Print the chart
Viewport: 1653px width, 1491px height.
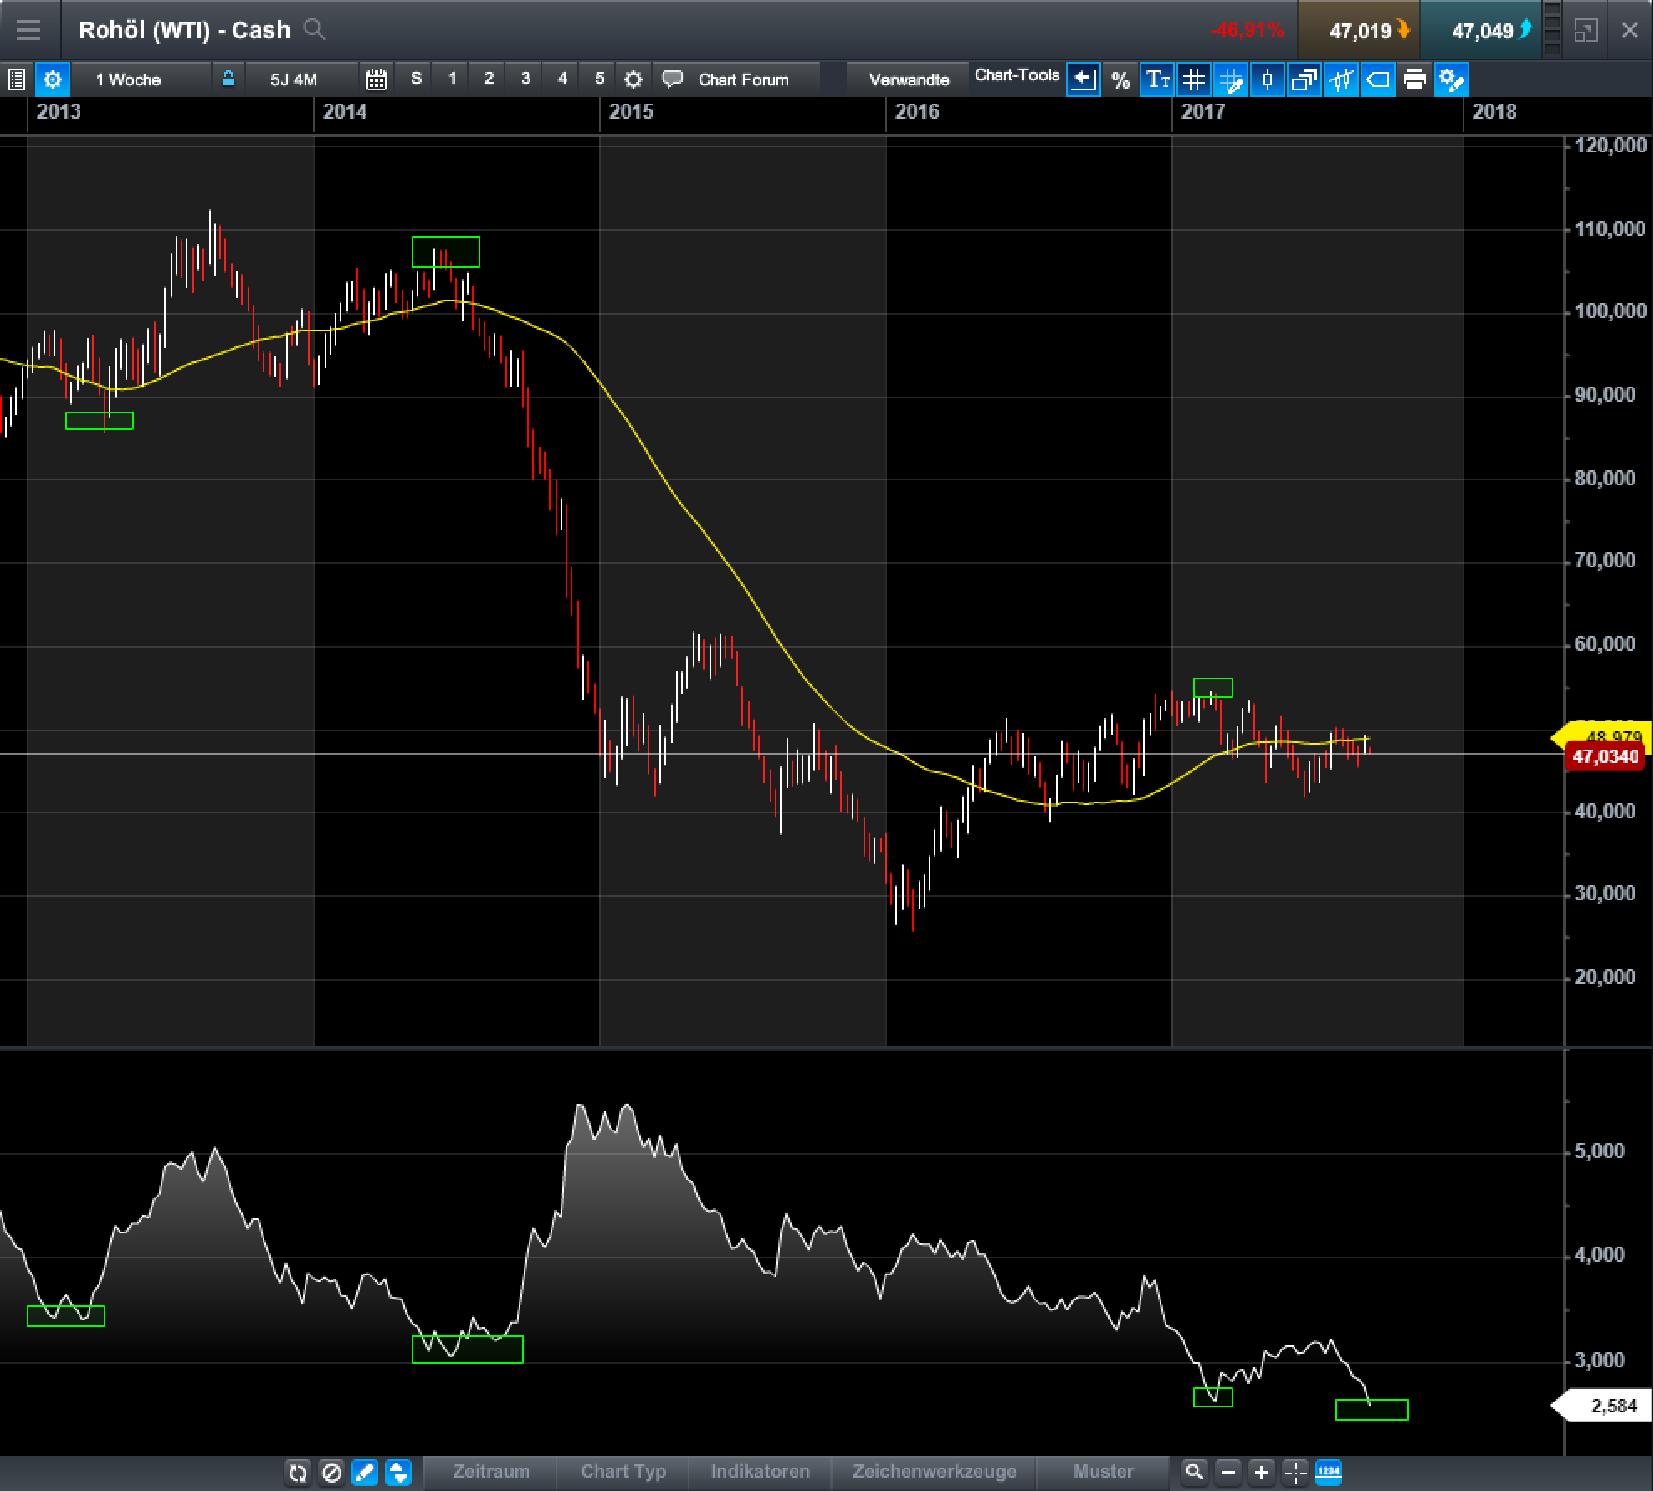pyautogui.click(x=1414, y=79)
